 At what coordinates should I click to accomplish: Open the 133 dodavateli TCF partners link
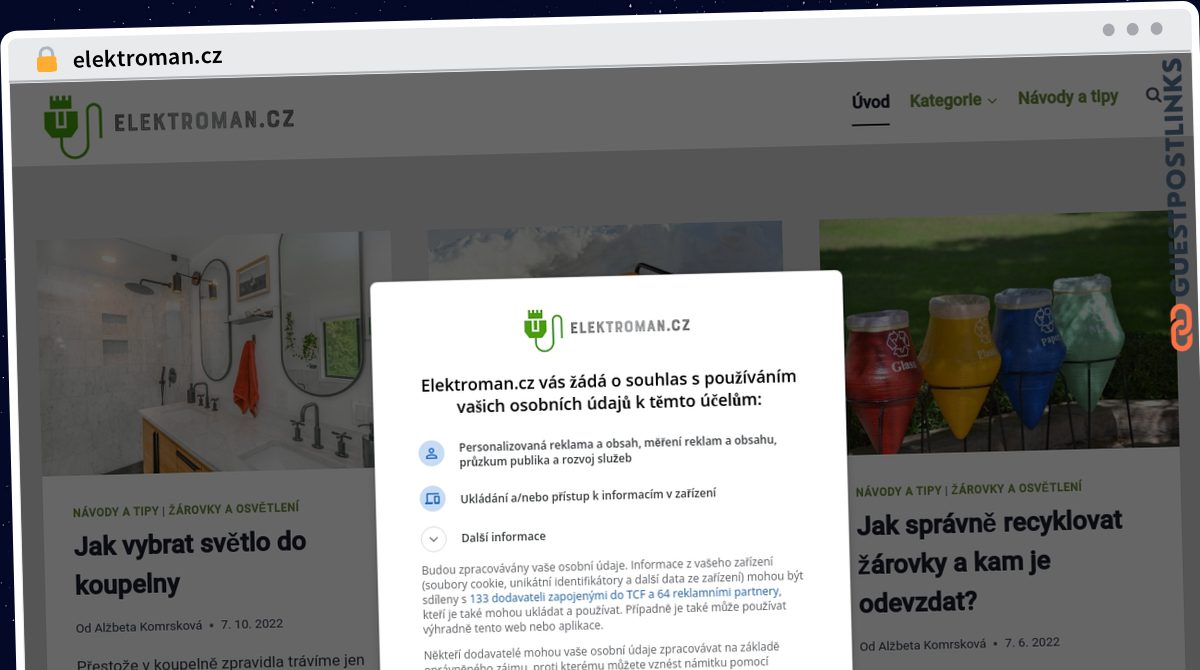tap(624, 592)
